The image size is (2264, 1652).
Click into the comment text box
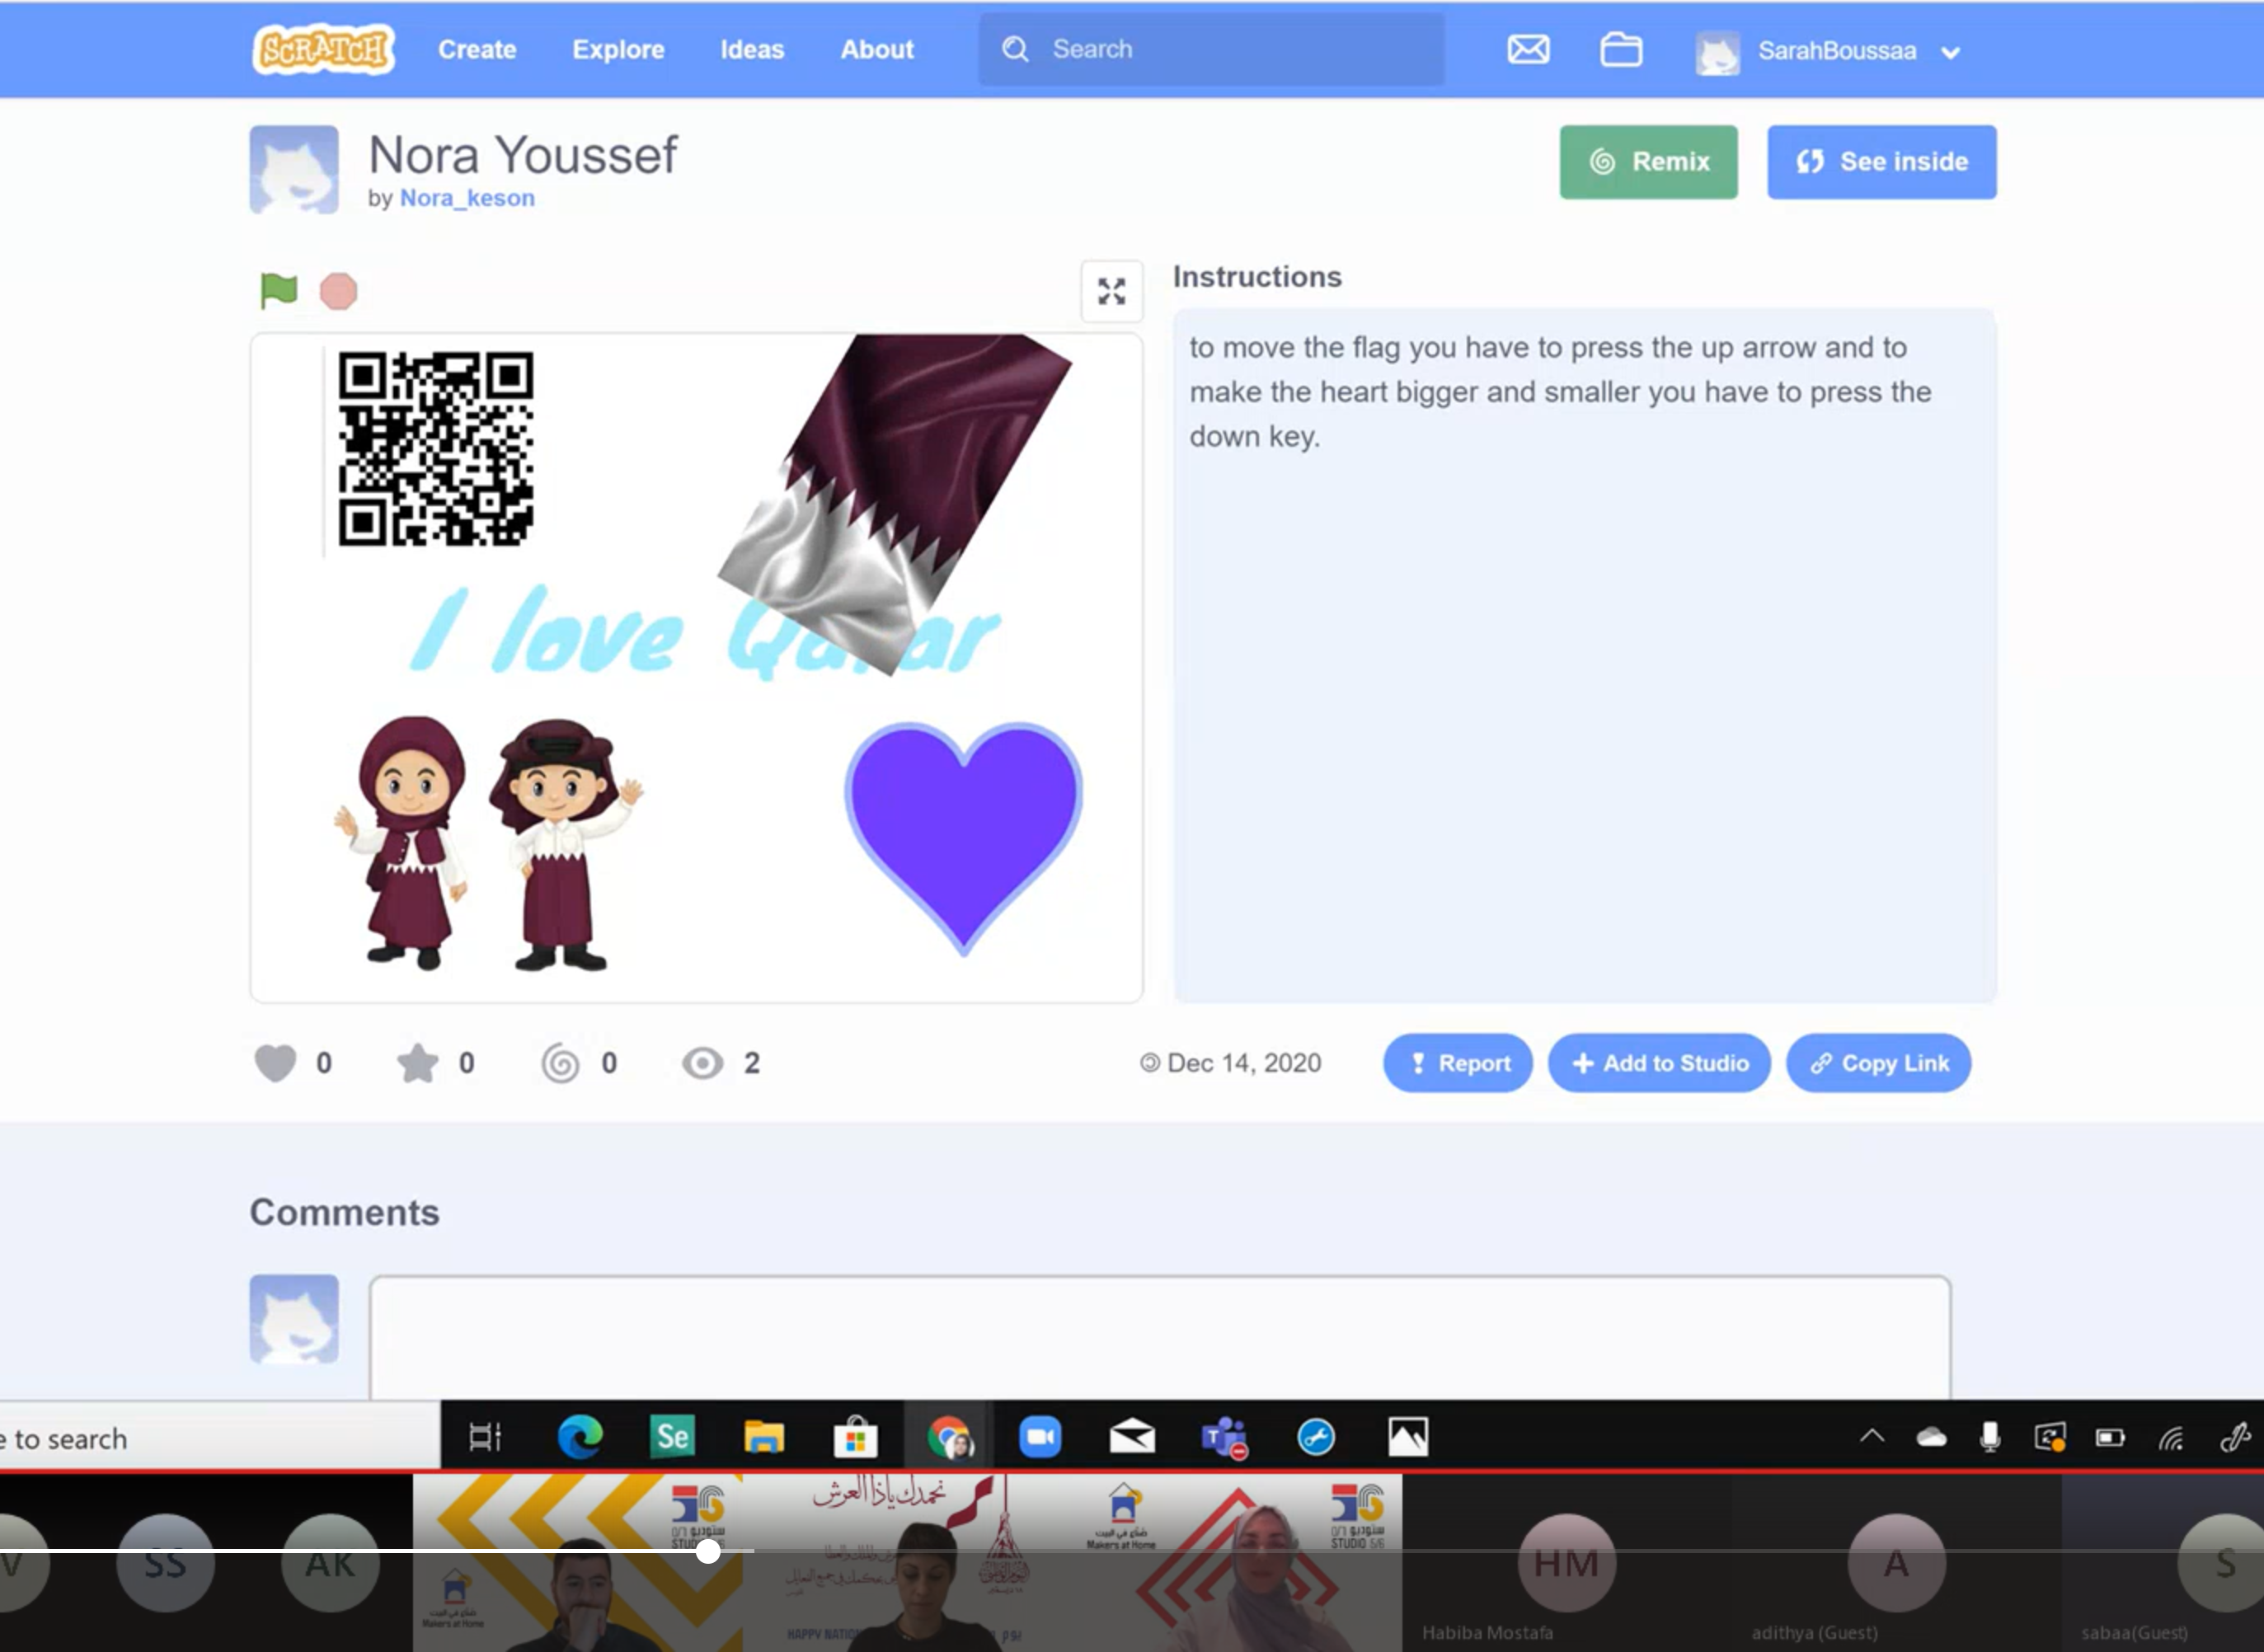pyautogui.click(x=1159, y=1337)
